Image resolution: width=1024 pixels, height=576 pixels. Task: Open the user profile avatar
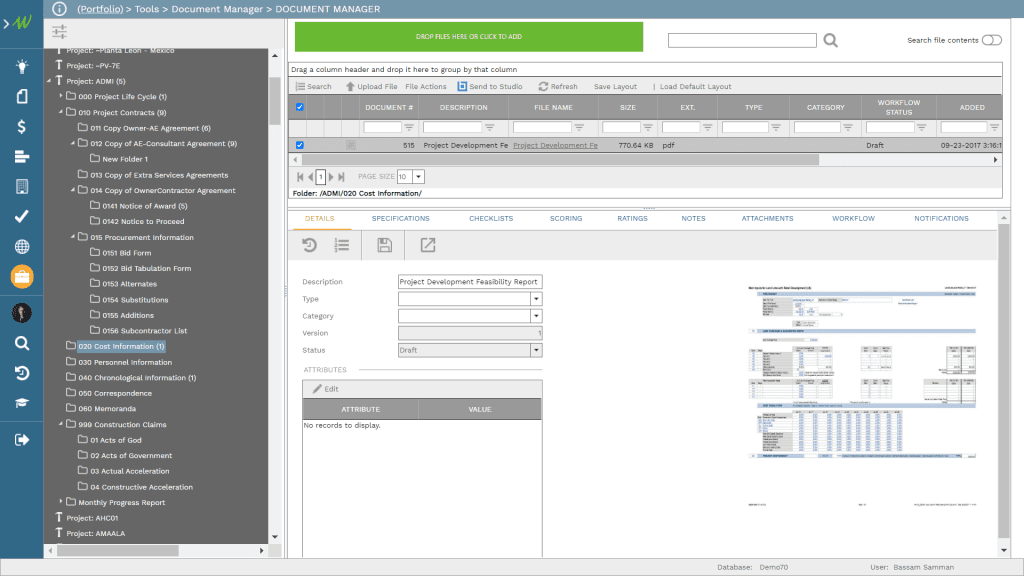coord(22,313)
